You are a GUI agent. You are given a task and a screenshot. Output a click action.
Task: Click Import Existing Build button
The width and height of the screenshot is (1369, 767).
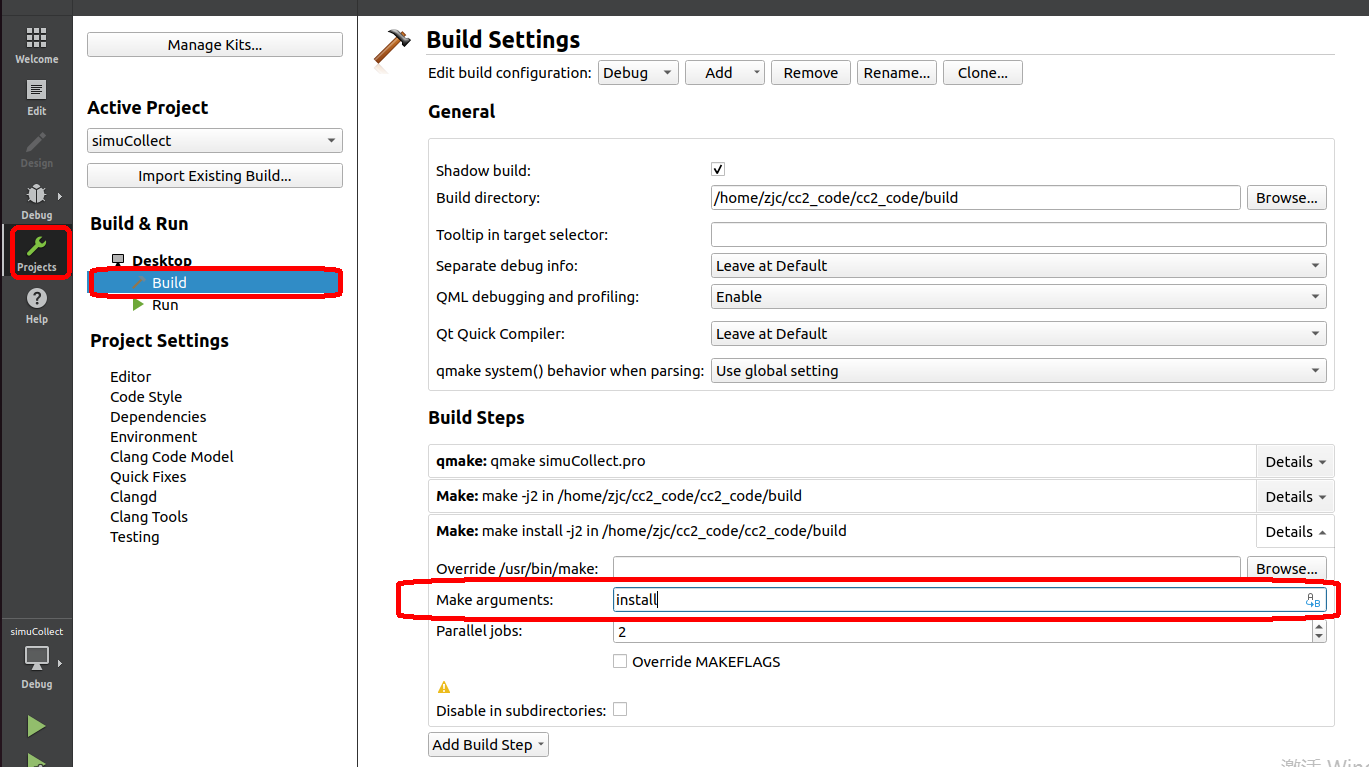click(x=215, y=176)
